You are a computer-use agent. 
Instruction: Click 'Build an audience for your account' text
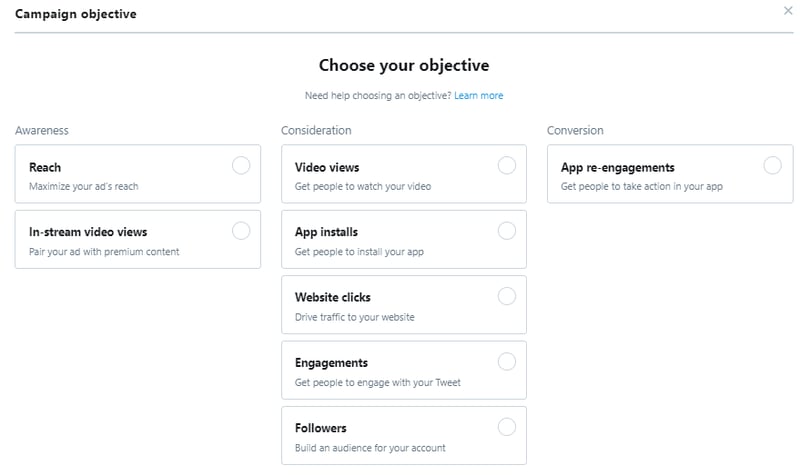[x=370, y=448]
